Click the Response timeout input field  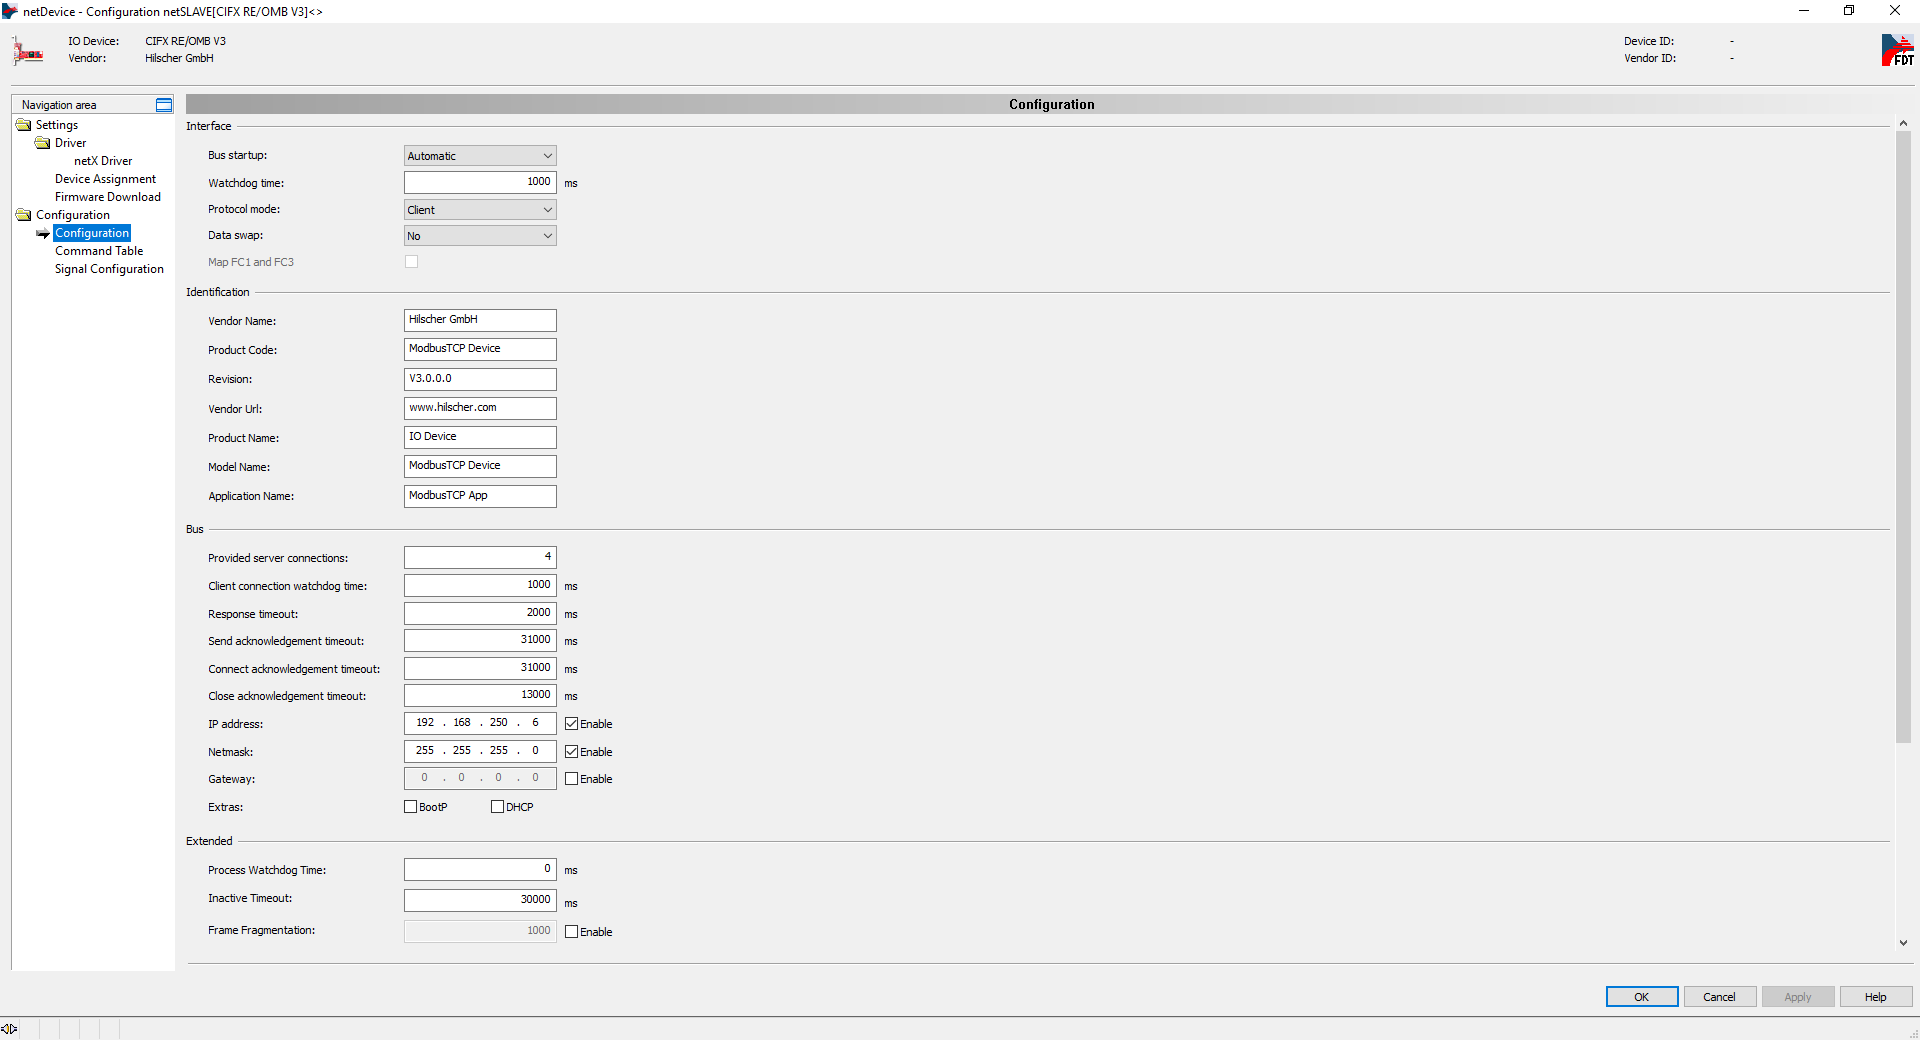tap(480, 613)
